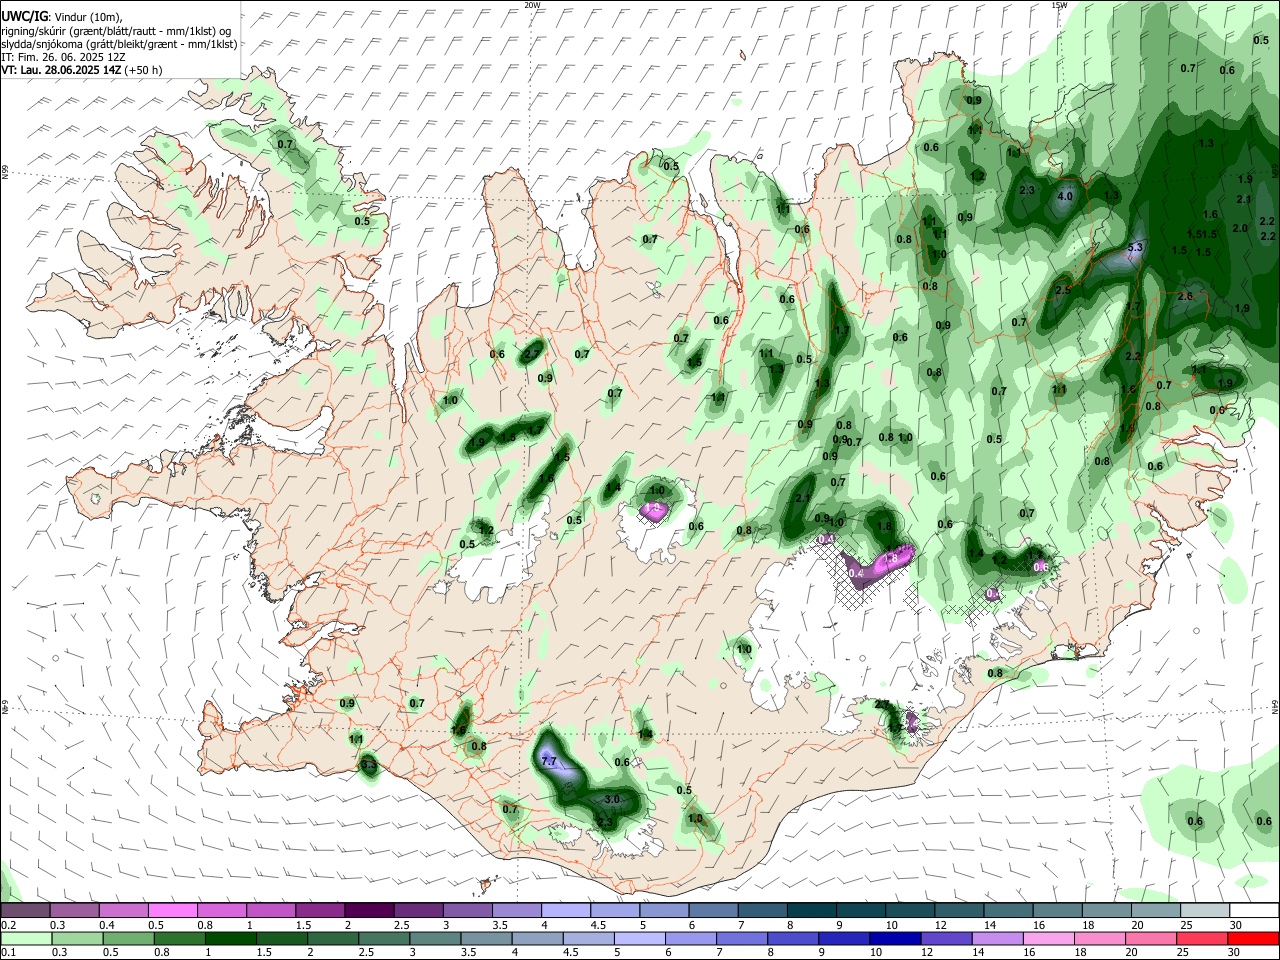Select the 4.0 precipitation value
Screen dimensions: 1280x960
pos(1065,197)
